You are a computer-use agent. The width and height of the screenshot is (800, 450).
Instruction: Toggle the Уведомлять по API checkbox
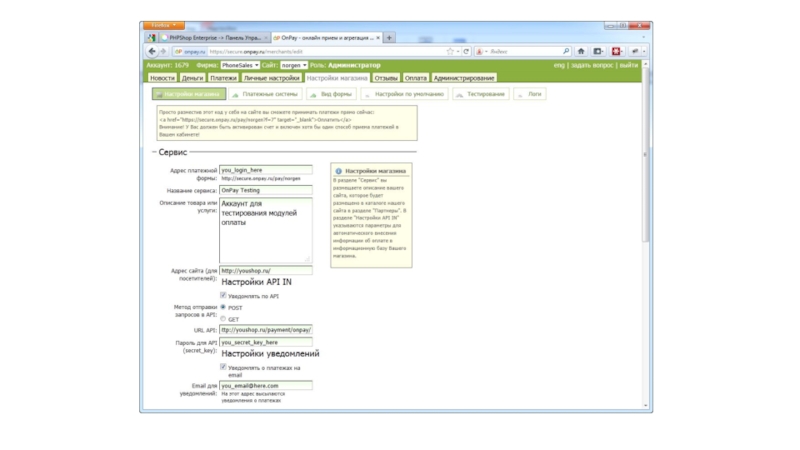(223, 295)
